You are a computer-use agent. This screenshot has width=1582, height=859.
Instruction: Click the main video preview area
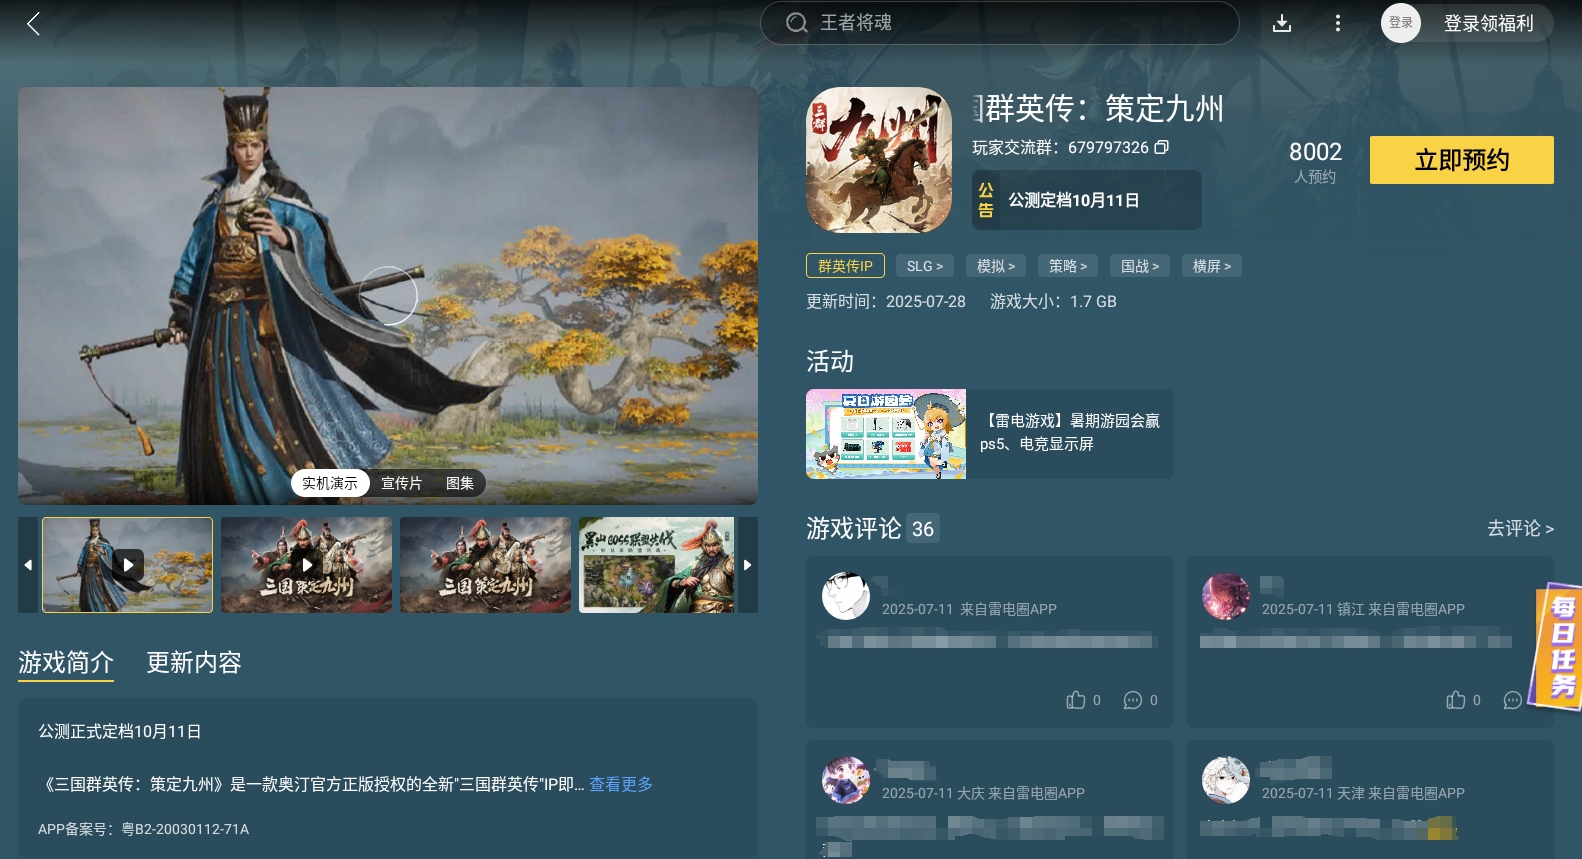(x=388, y=295)
